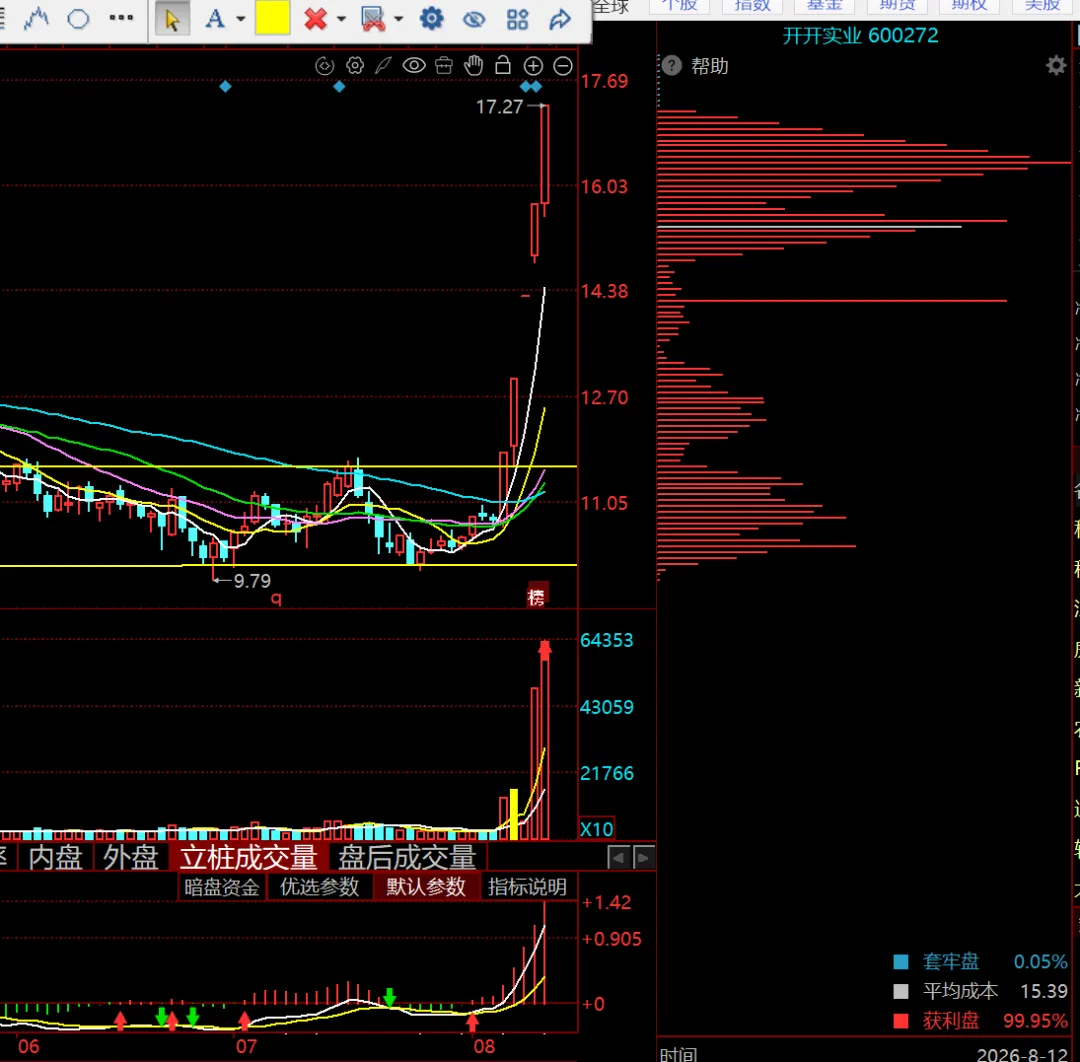Click the question mark help icon
This screenshot has width=1080, height=1062.
point(672,65)
